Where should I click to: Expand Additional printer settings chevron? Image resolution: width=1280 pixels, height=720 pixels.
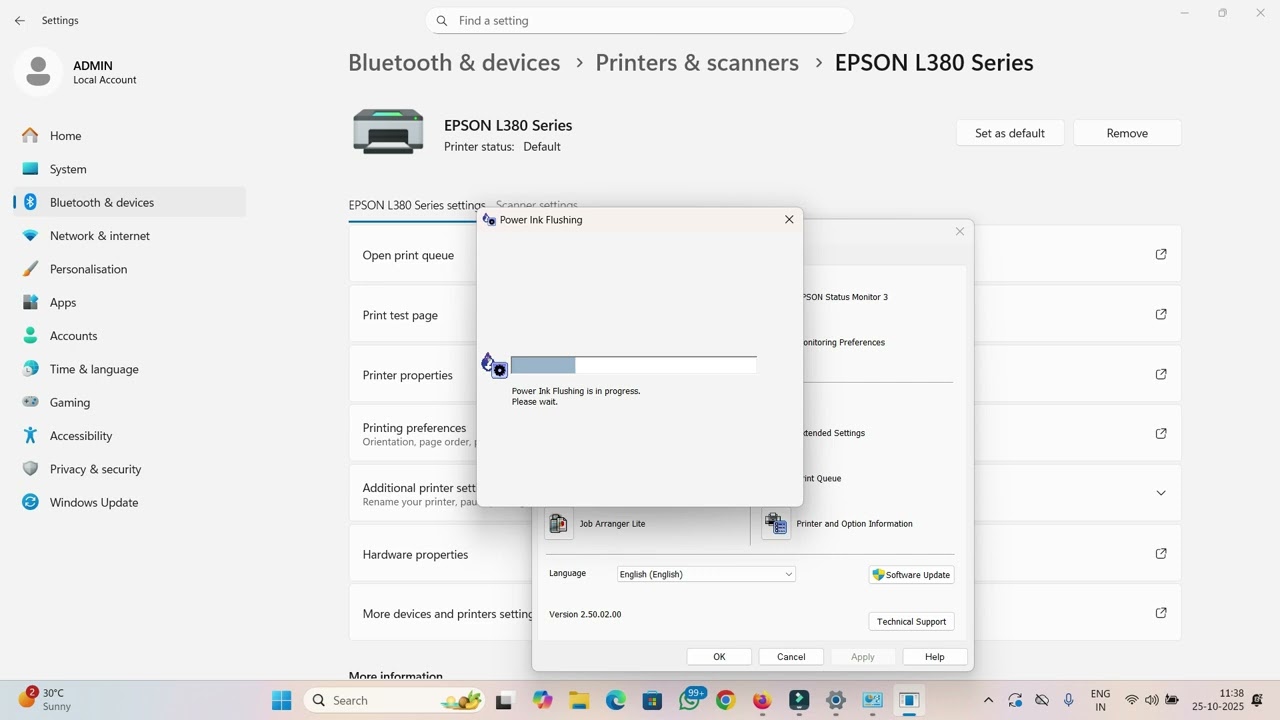click(x=1161, y=493)
